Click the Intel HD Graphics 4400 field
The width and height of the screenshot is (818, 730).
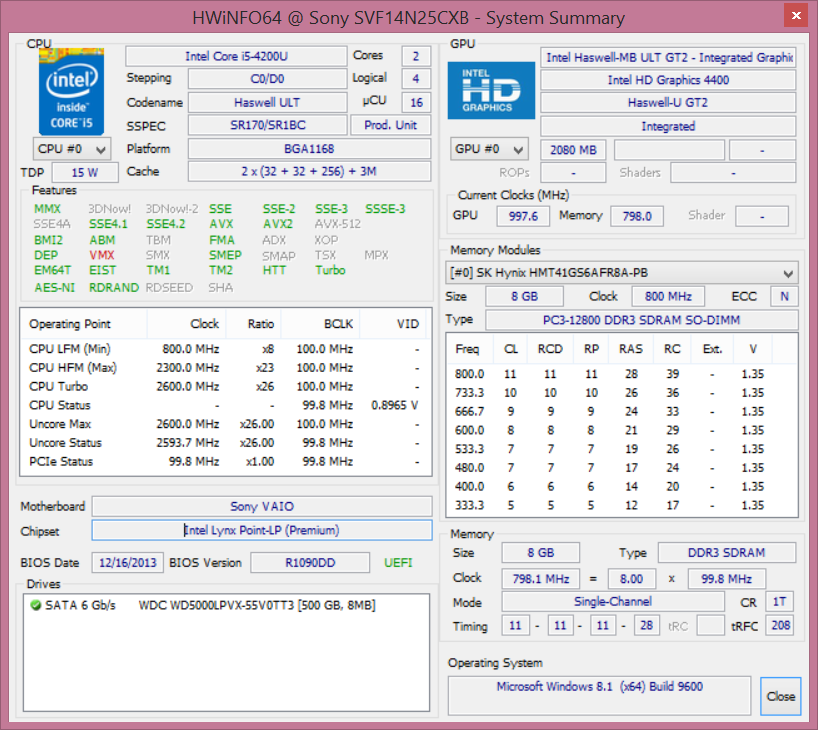tap(668, 80)
